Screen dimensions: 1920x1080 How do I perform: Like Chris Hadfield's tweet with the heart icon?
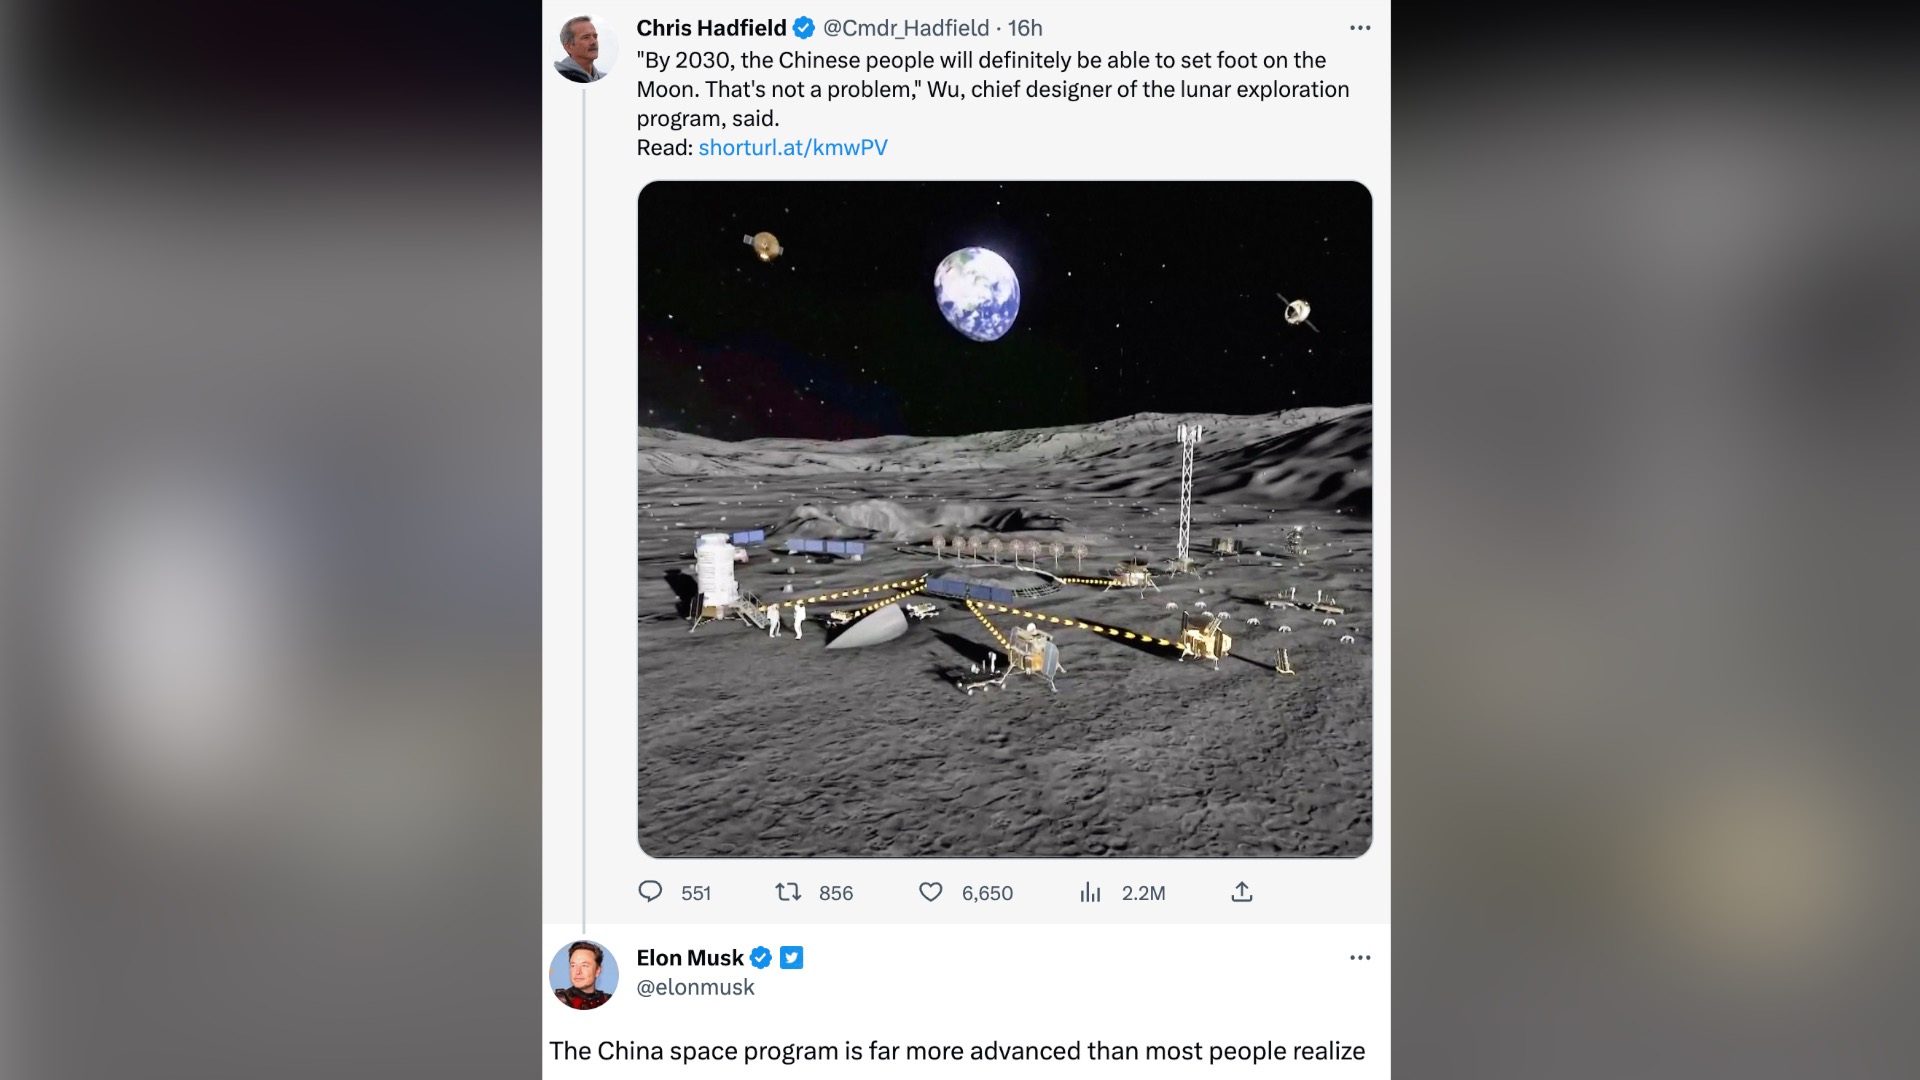[930, 892]
